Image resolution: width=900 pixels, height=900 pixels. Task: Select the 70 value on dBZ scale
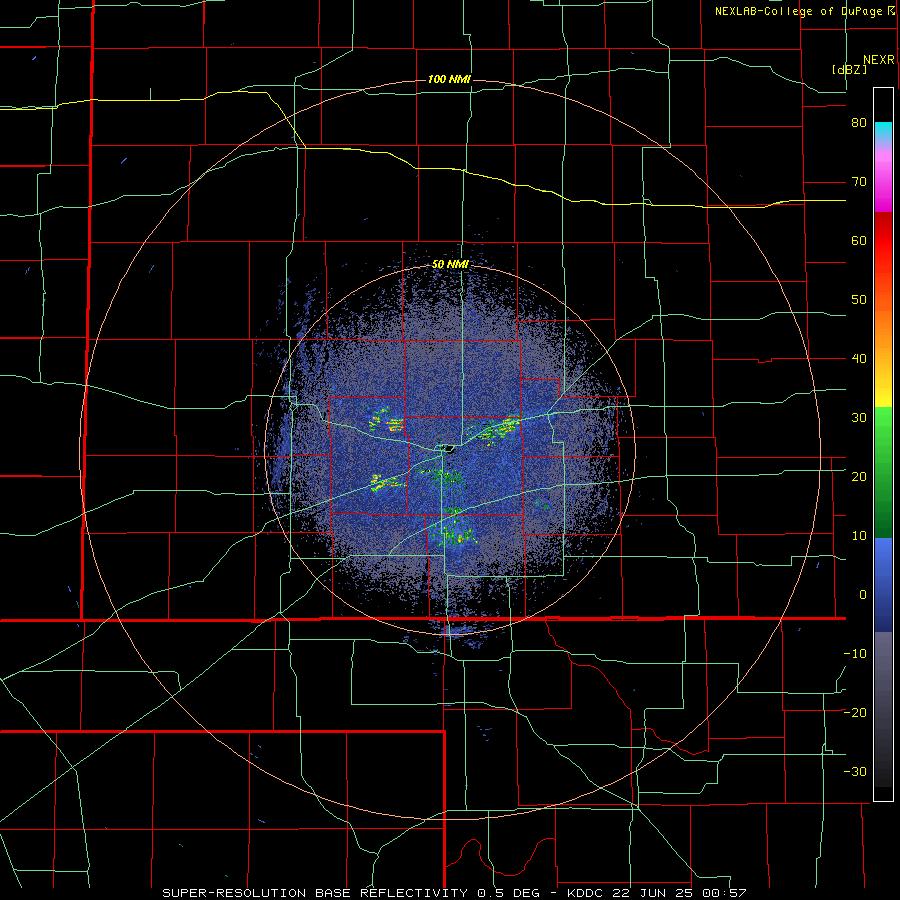click(859, 182)
